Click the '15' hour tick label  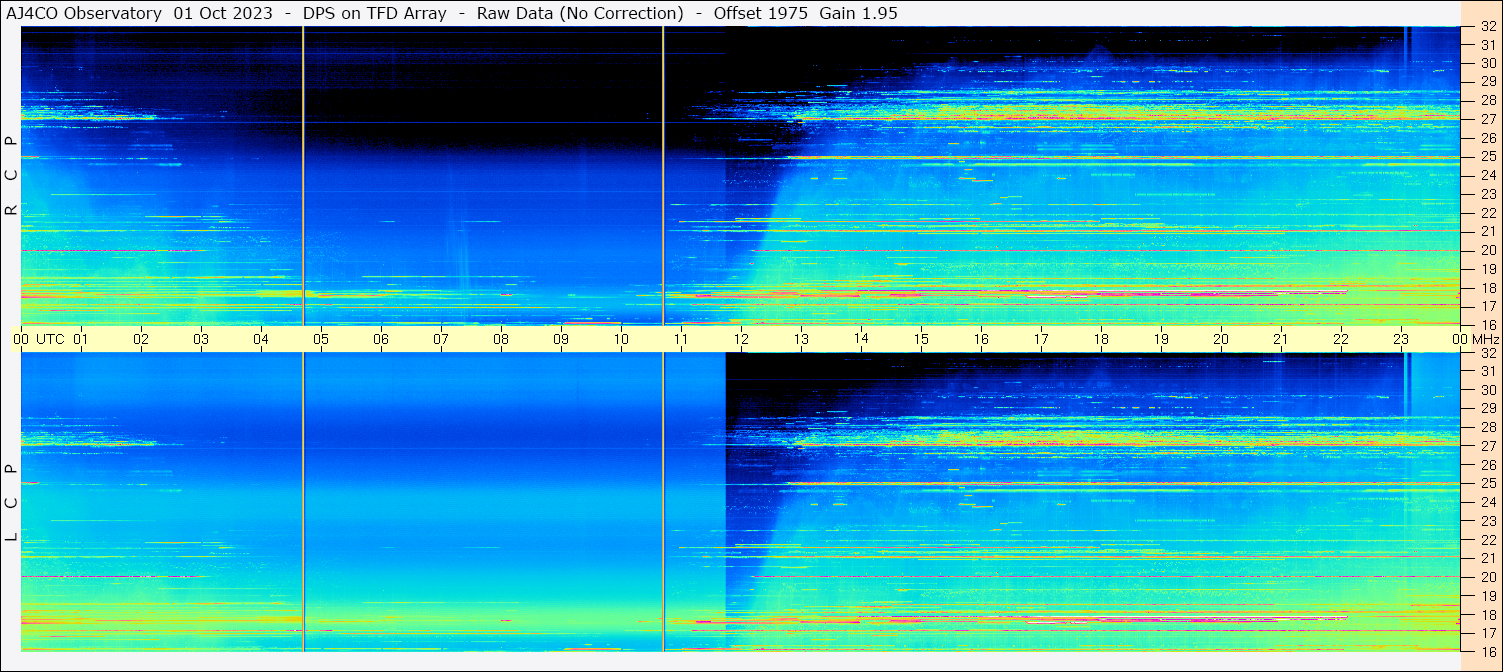[921, 339]
